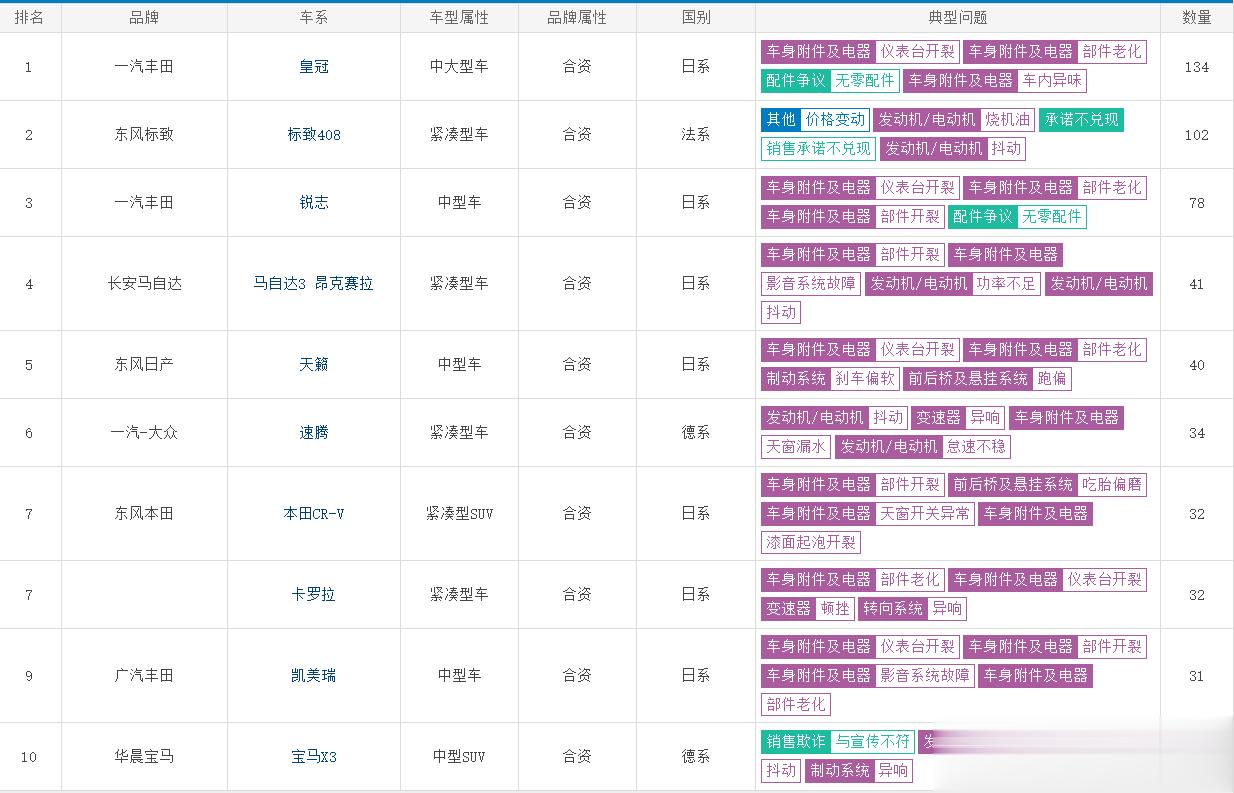Select the 配件争议 tag in 皇冠 row

(796, 81)
